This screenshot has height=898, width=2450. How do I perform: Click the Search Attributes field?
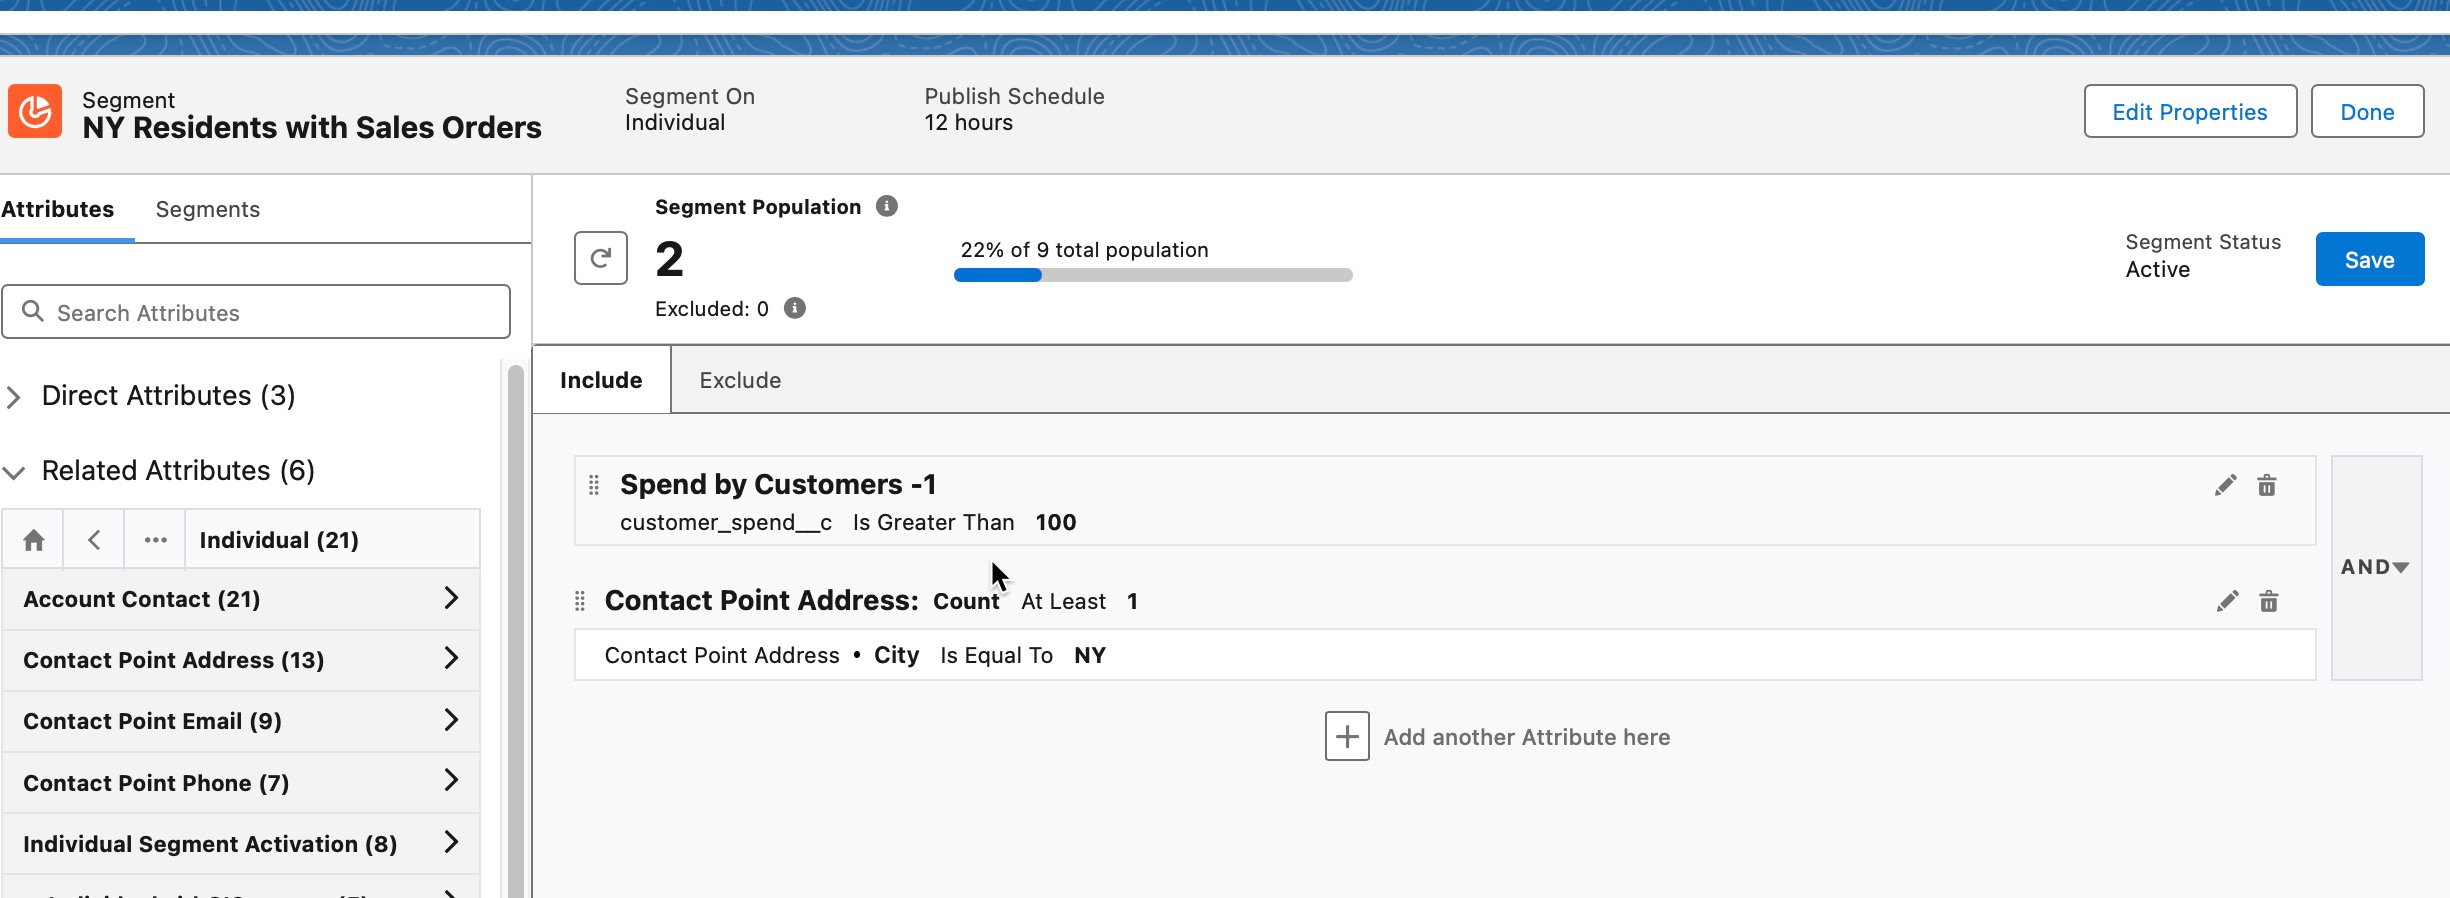[256, 312]
